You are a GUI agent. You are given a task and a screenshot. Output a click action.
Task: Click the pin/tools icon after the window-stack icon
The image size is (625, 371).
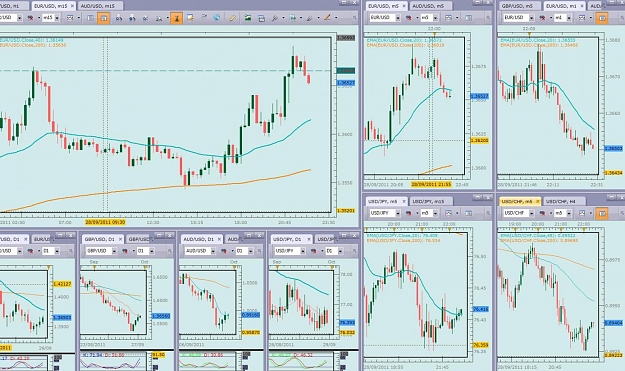coord(275,18)
